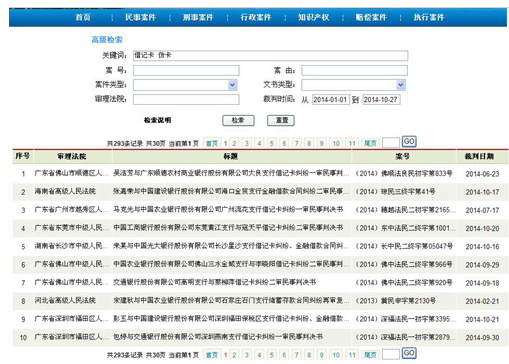Click the start date field 2014-01-01

click(x=330, y=100)
